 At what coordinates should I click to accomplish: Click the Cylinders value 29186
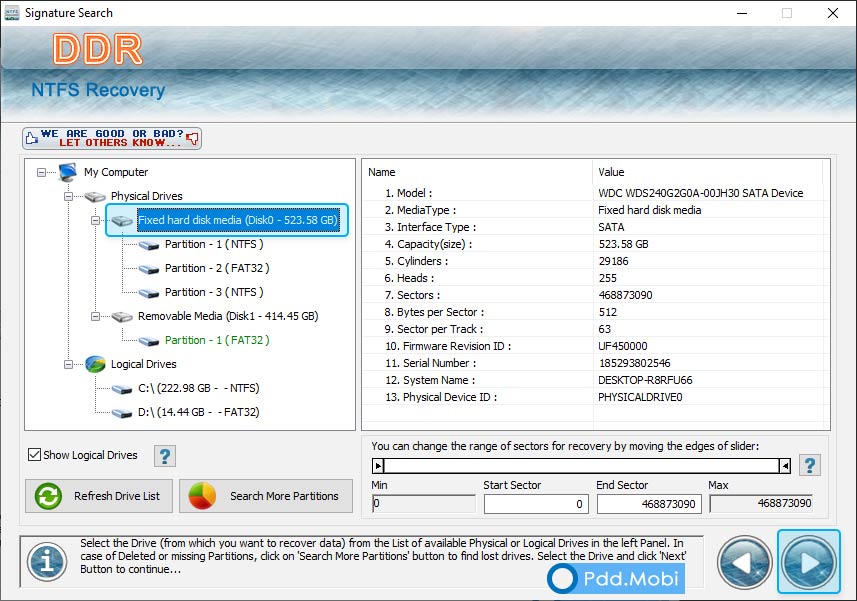tap(614, 261)
